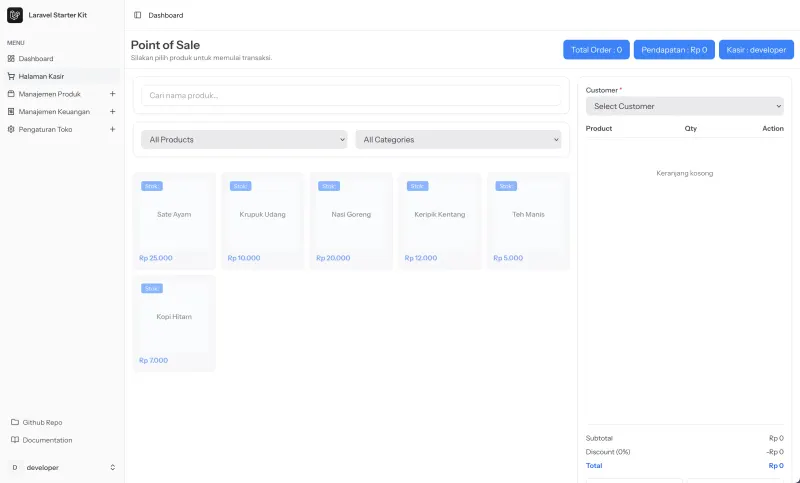Select Manajemen Keuangan menu item
This screenshot has width=800, height=483.
[x=61, y=112]
